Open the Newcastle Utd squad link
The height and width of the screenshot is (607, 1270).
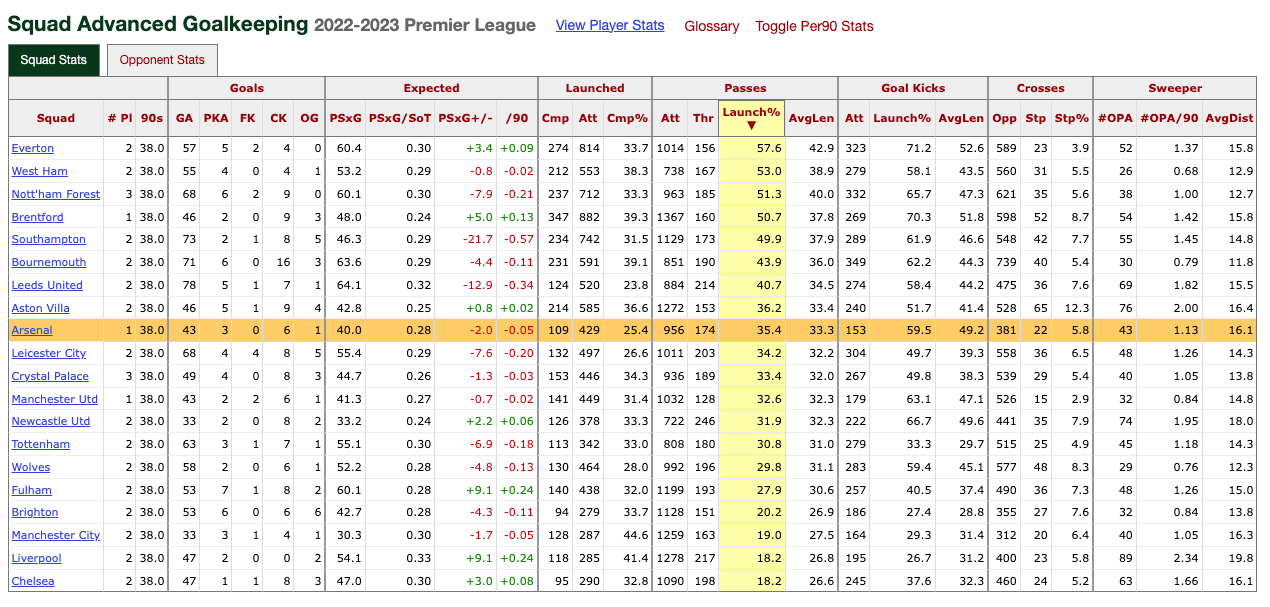tap(51, 421)
